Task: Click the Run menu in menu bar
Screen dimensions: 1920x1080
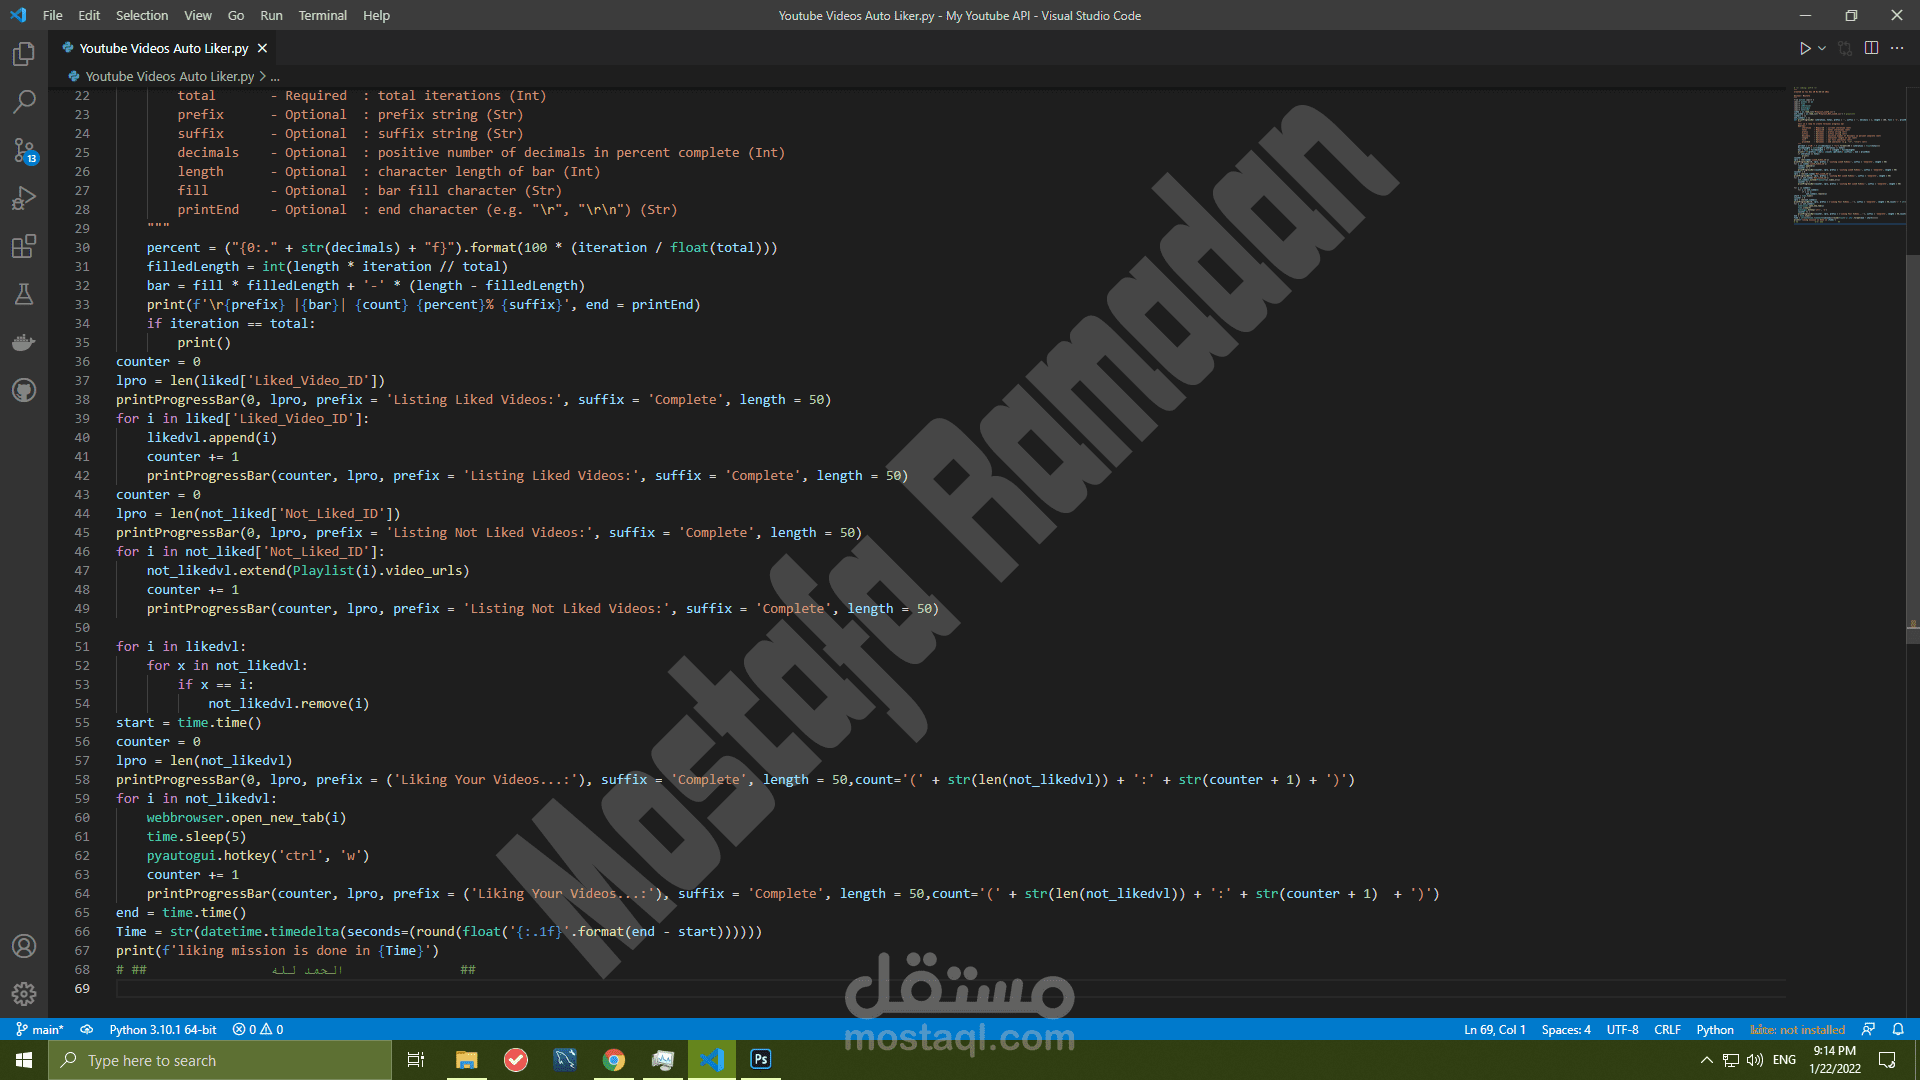Action: pos(269,15)
